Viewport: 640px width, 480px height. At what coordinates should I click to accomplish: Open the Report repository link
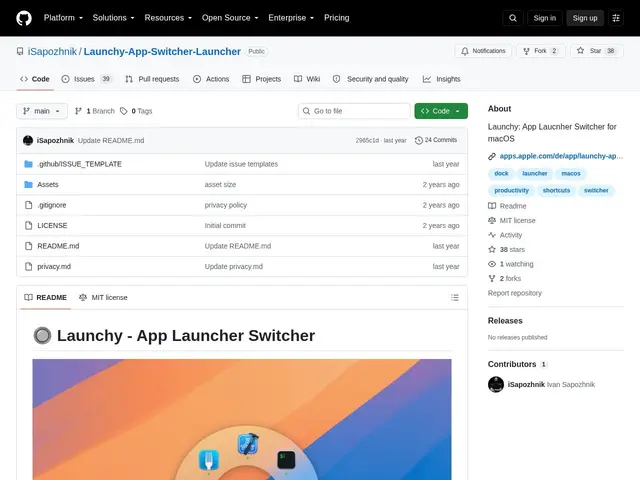click(x=515, y=293)
